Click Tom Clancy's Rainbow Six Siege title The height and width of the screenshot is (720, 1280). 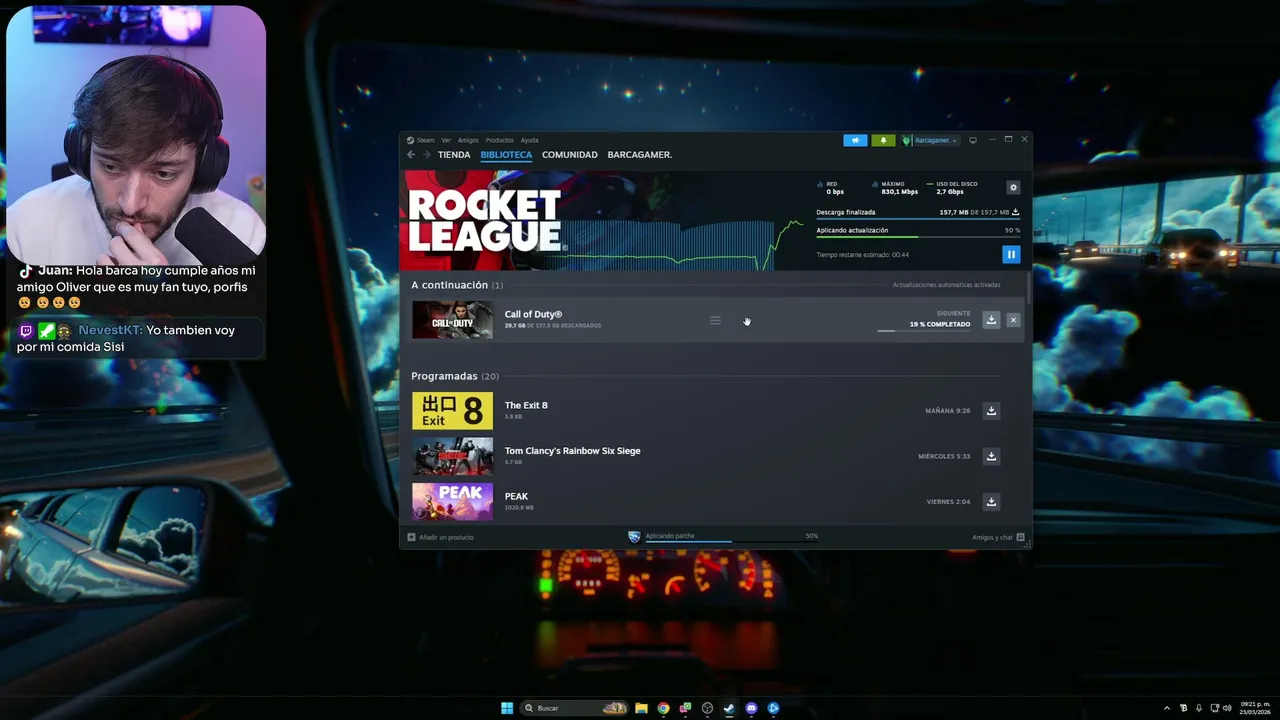point(572,450)
